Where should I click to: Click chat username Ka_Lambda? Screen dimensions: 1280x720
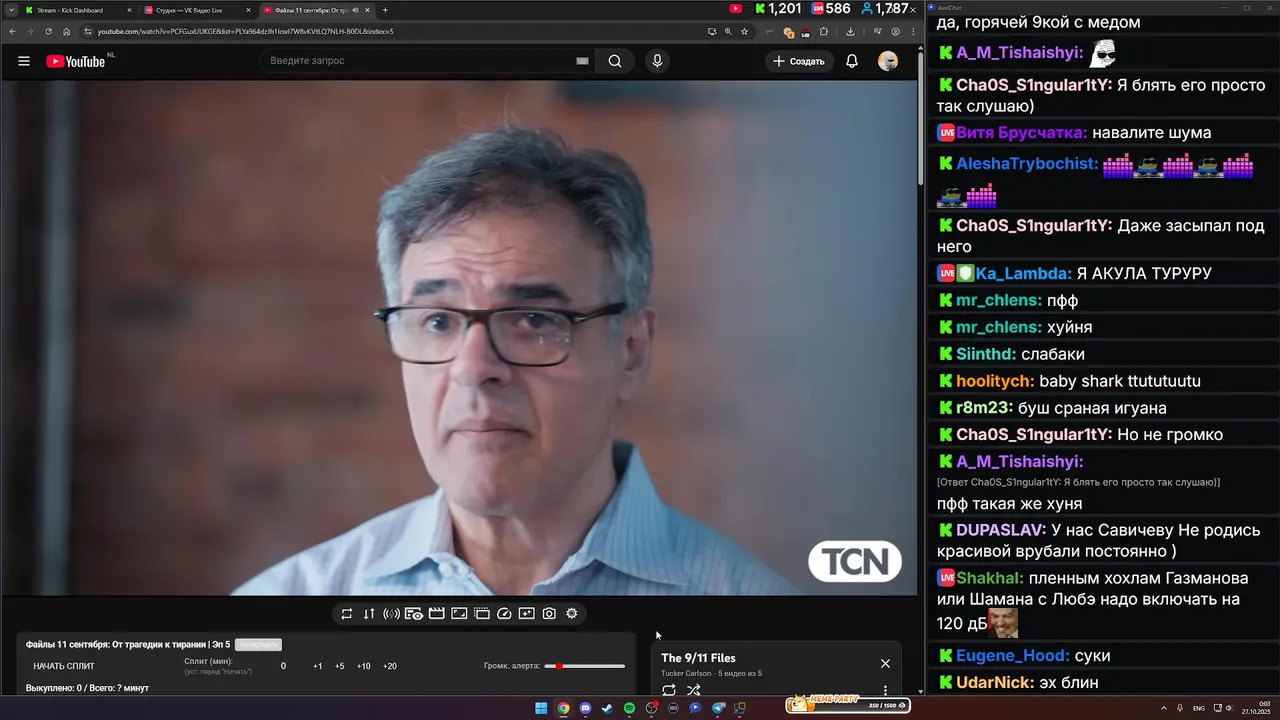click(x=1024, y=274)
